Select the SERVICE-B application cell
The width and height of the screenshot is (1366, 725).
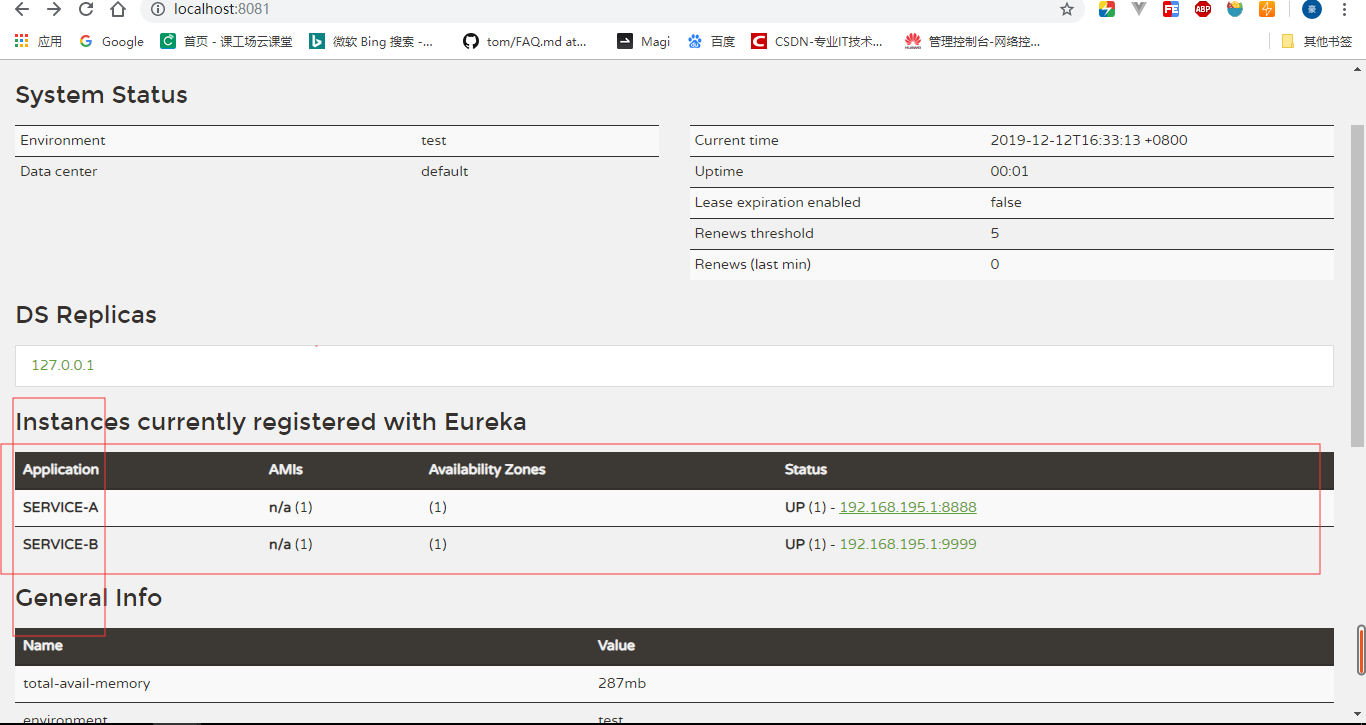pos(61,544)
